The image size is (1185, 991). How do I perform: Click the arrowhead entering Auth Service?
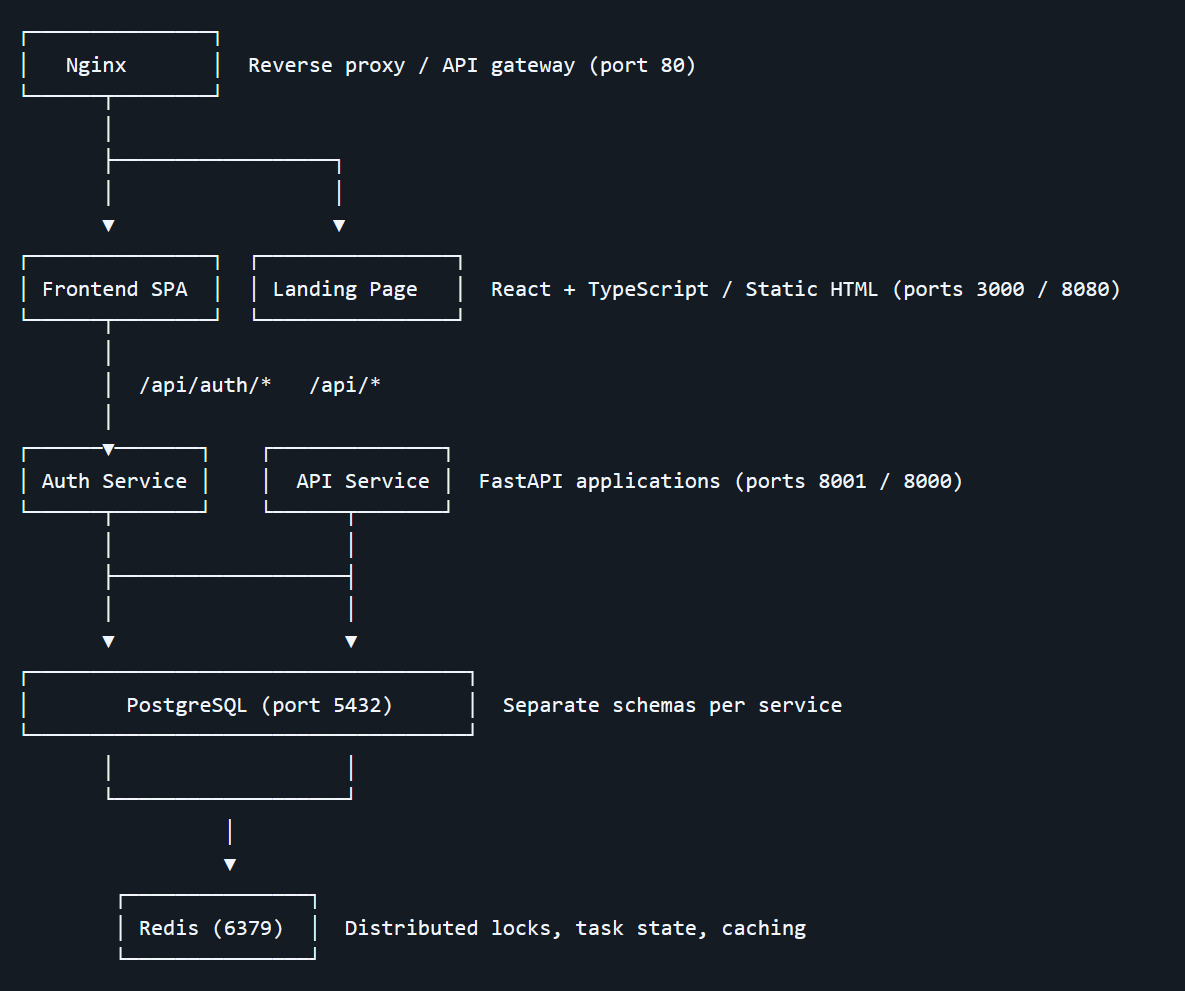108,449
